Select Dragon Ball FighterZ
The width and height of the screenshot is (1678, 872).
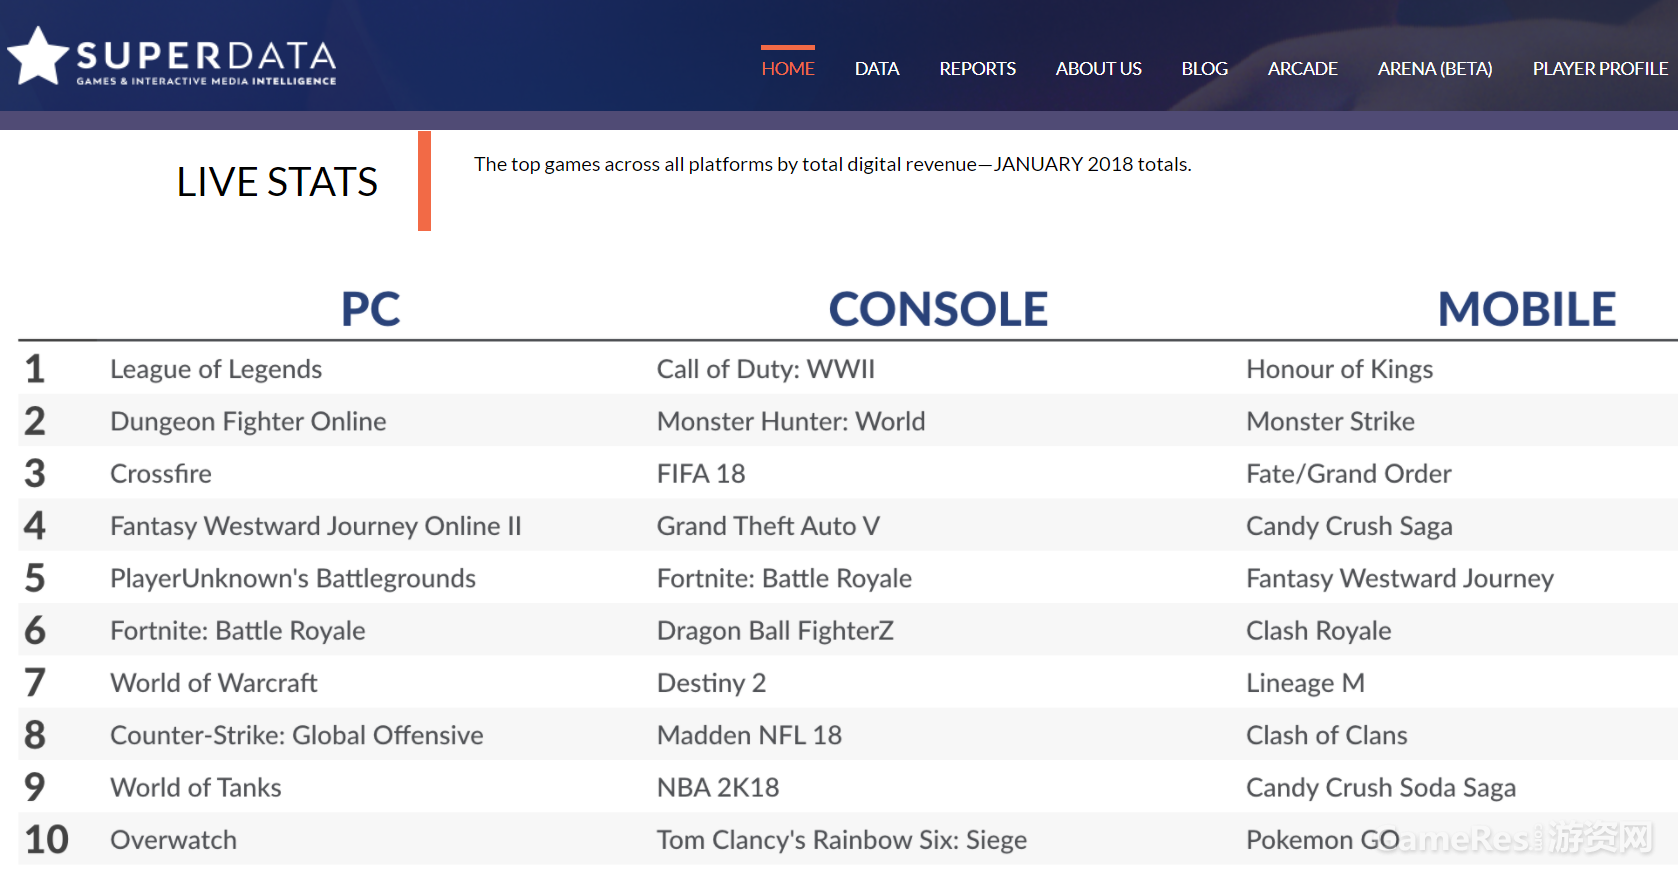click(x=775, y=630)
